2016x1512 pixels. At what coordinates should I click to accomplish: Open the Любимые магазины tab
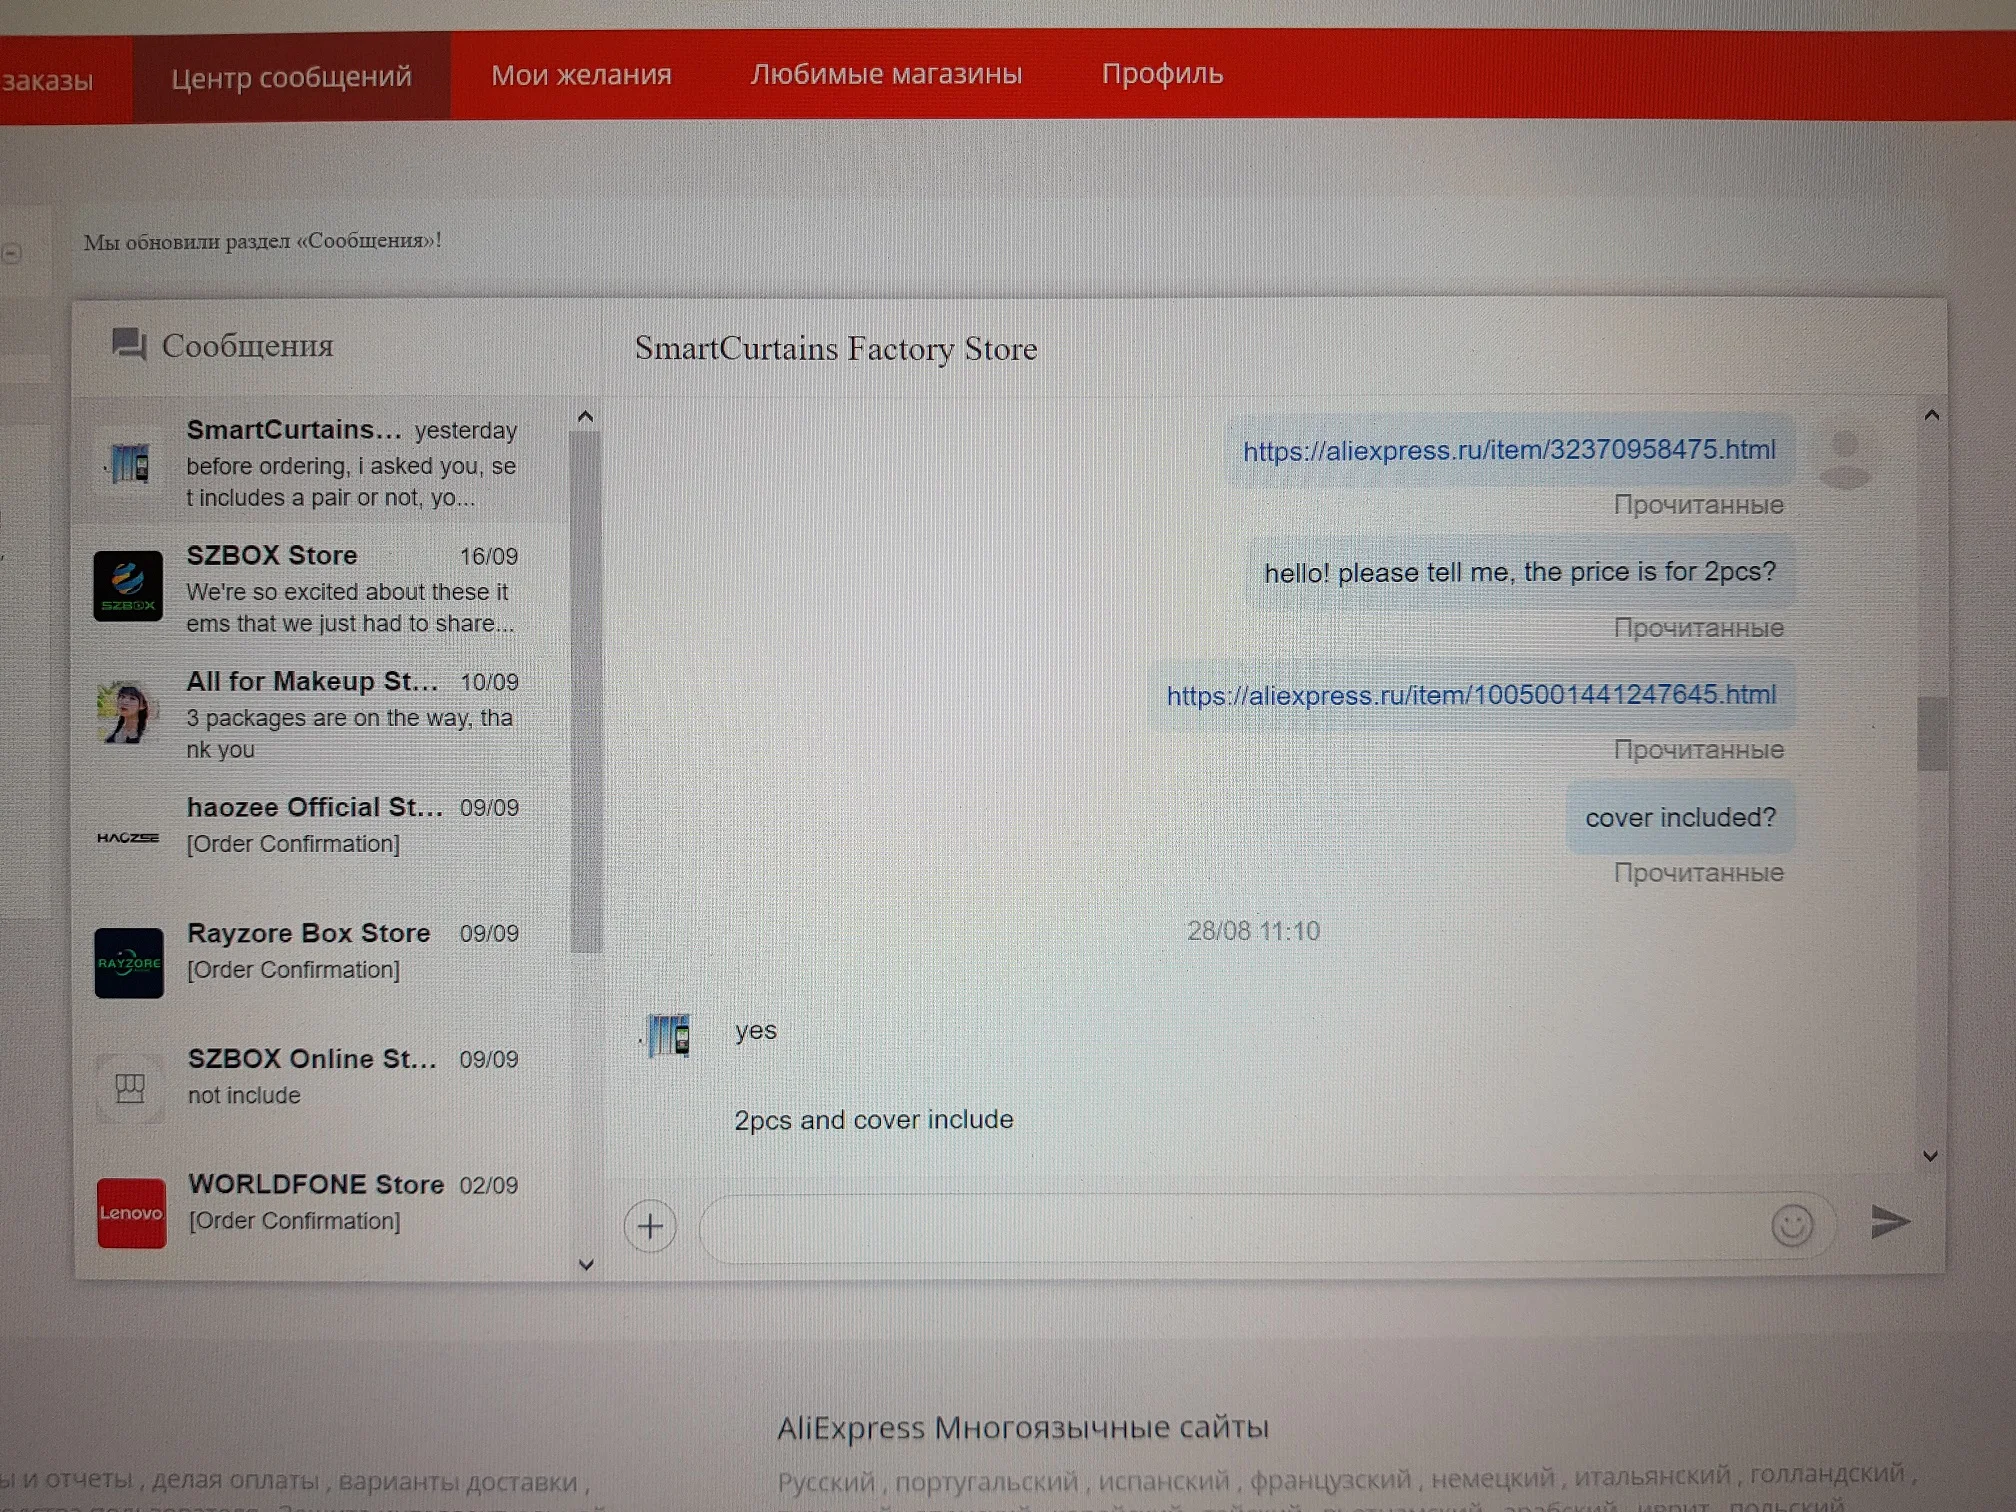click(x=886, y=74)
